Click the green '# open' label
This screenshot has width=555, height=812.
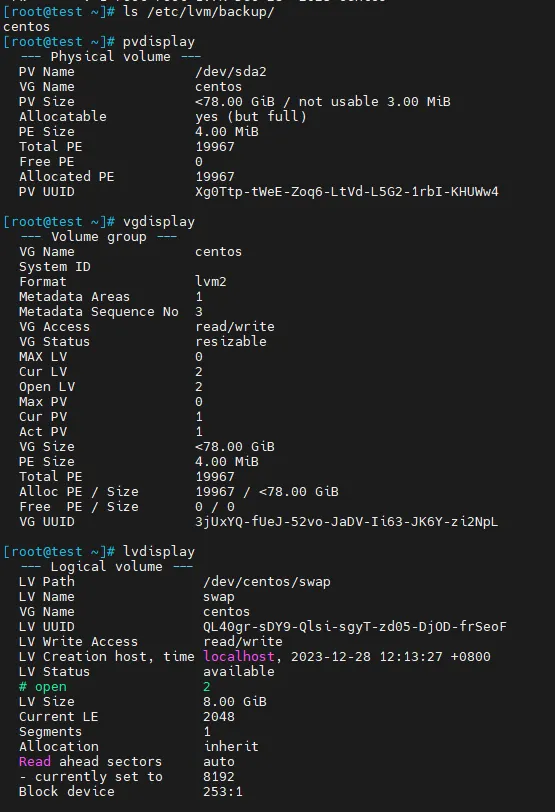tap(43, 687)
